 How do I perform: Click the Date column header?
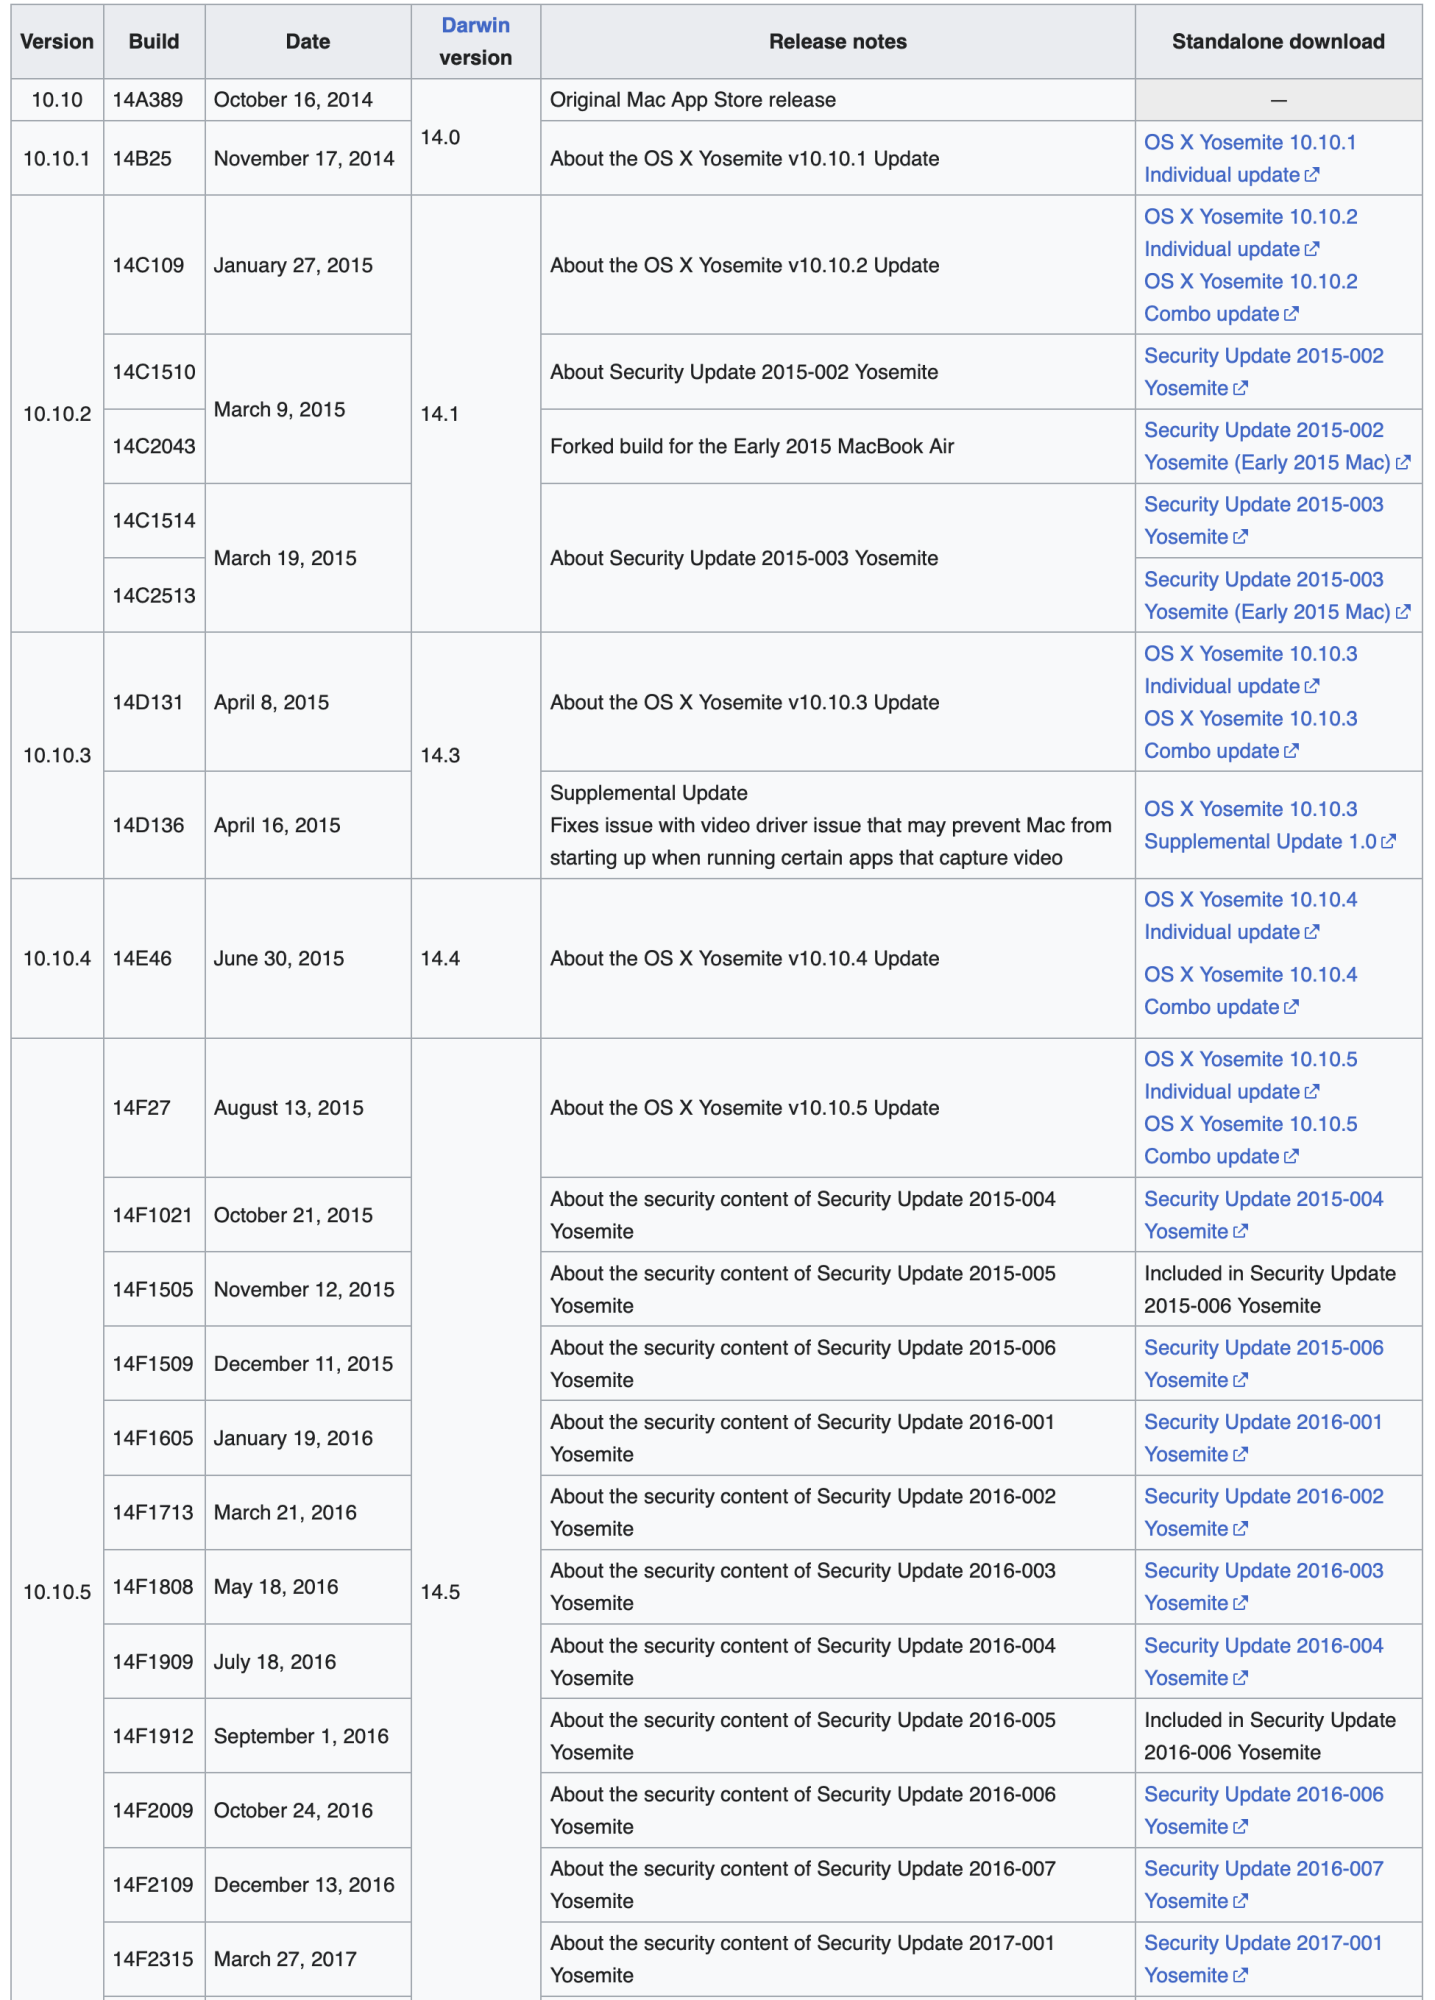[308, 41]
